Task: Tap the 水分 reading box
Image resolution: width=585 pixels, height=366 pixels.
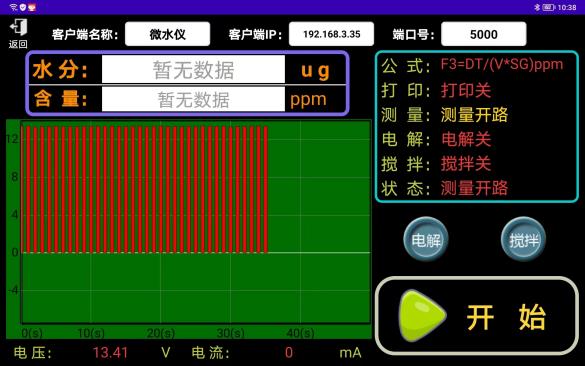Action: 193,69
